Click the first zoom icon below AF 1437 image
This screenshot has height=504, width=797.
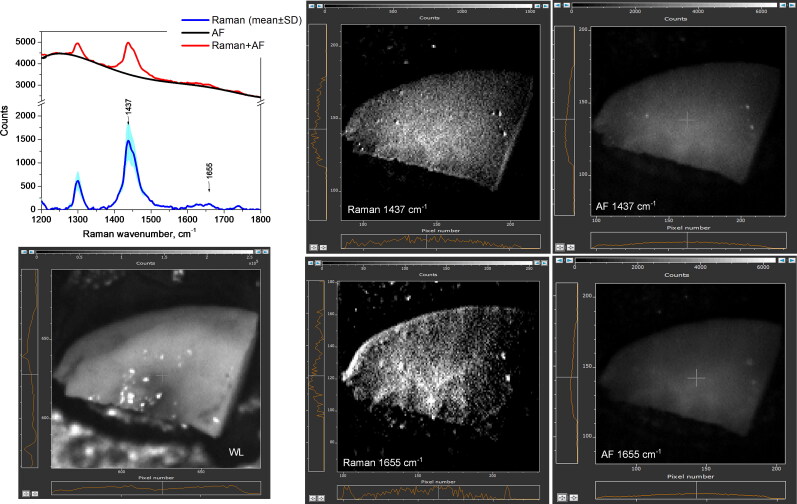pos(560,247)
